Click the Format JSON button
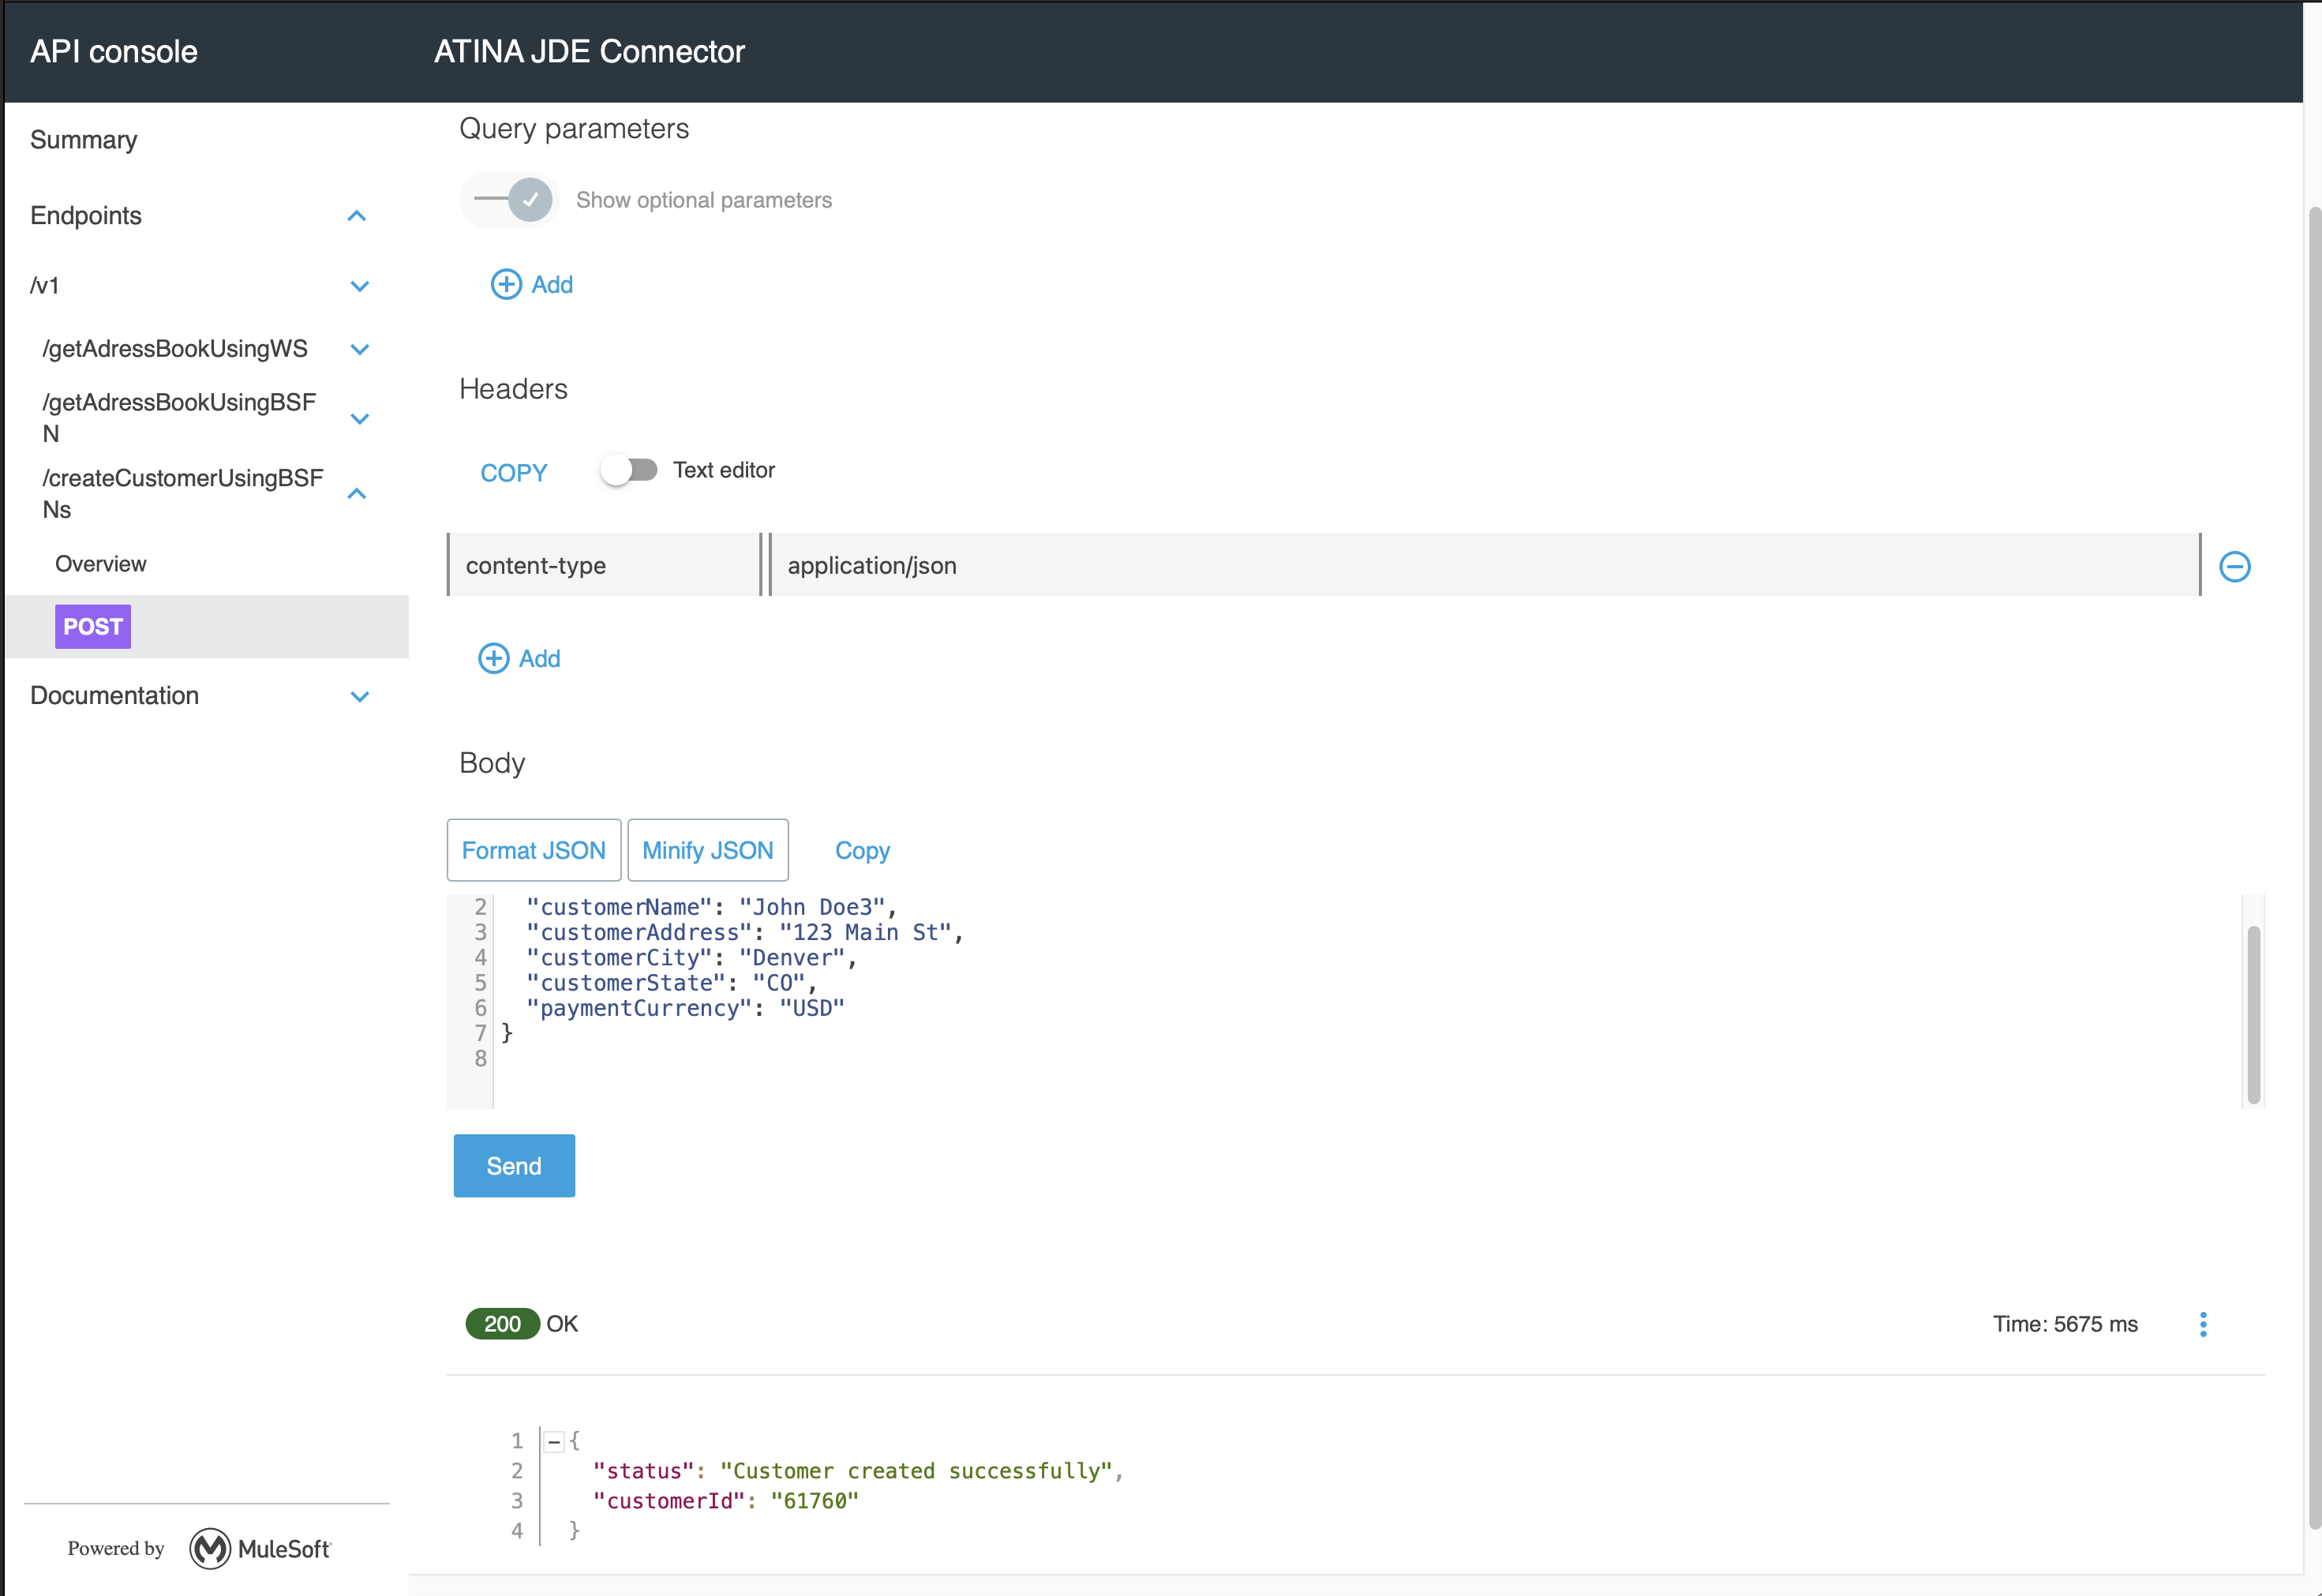The width and height of the screenshot is (2322, 1596). click(533, 850)
